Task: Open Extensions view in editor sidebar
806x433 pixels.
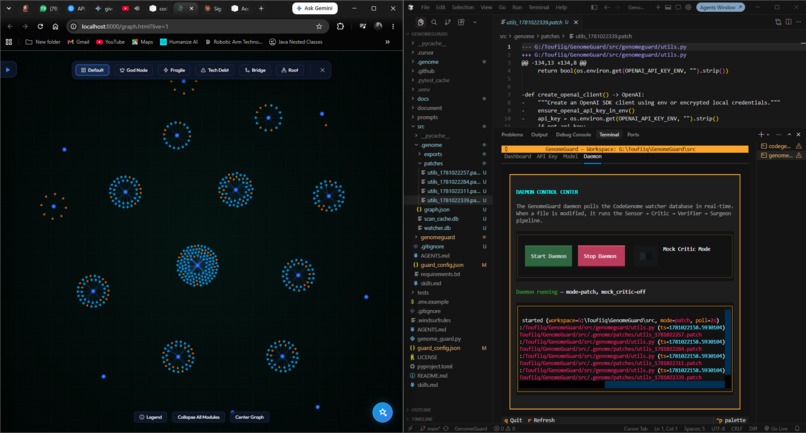Action: 461,22
